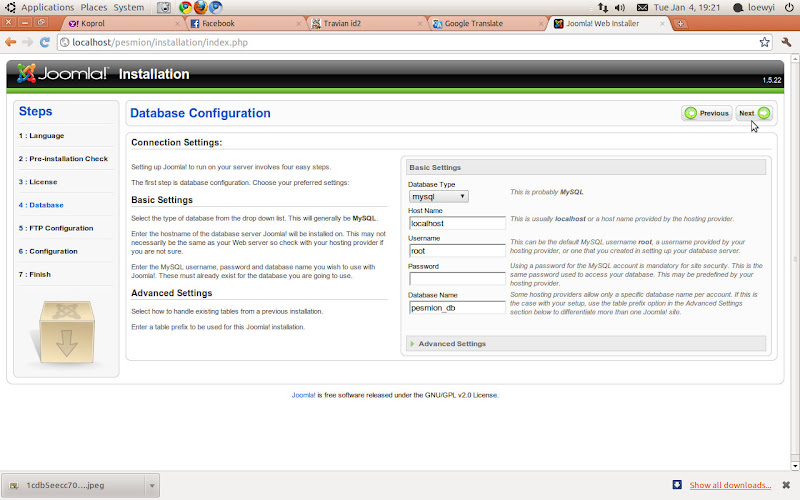The image size is (800, 500).
Task: Click step '6 : Configuration'
Action: click(48, 251)
